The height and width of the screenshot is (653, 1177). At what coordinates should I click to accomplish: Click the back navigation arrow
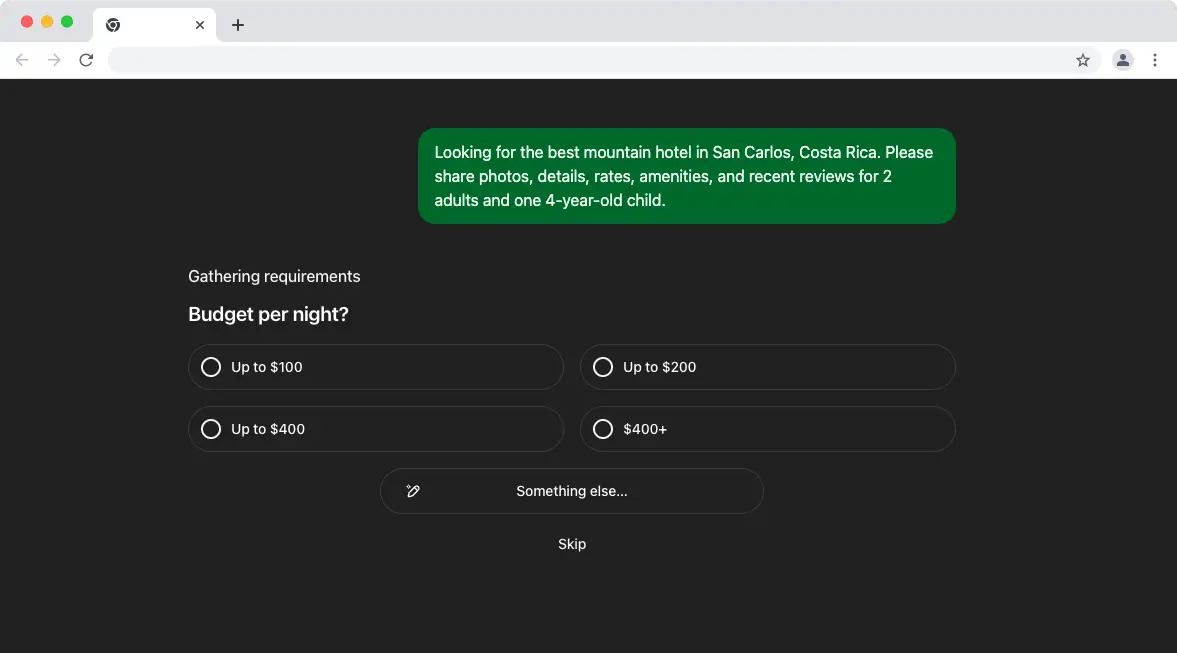22,60
